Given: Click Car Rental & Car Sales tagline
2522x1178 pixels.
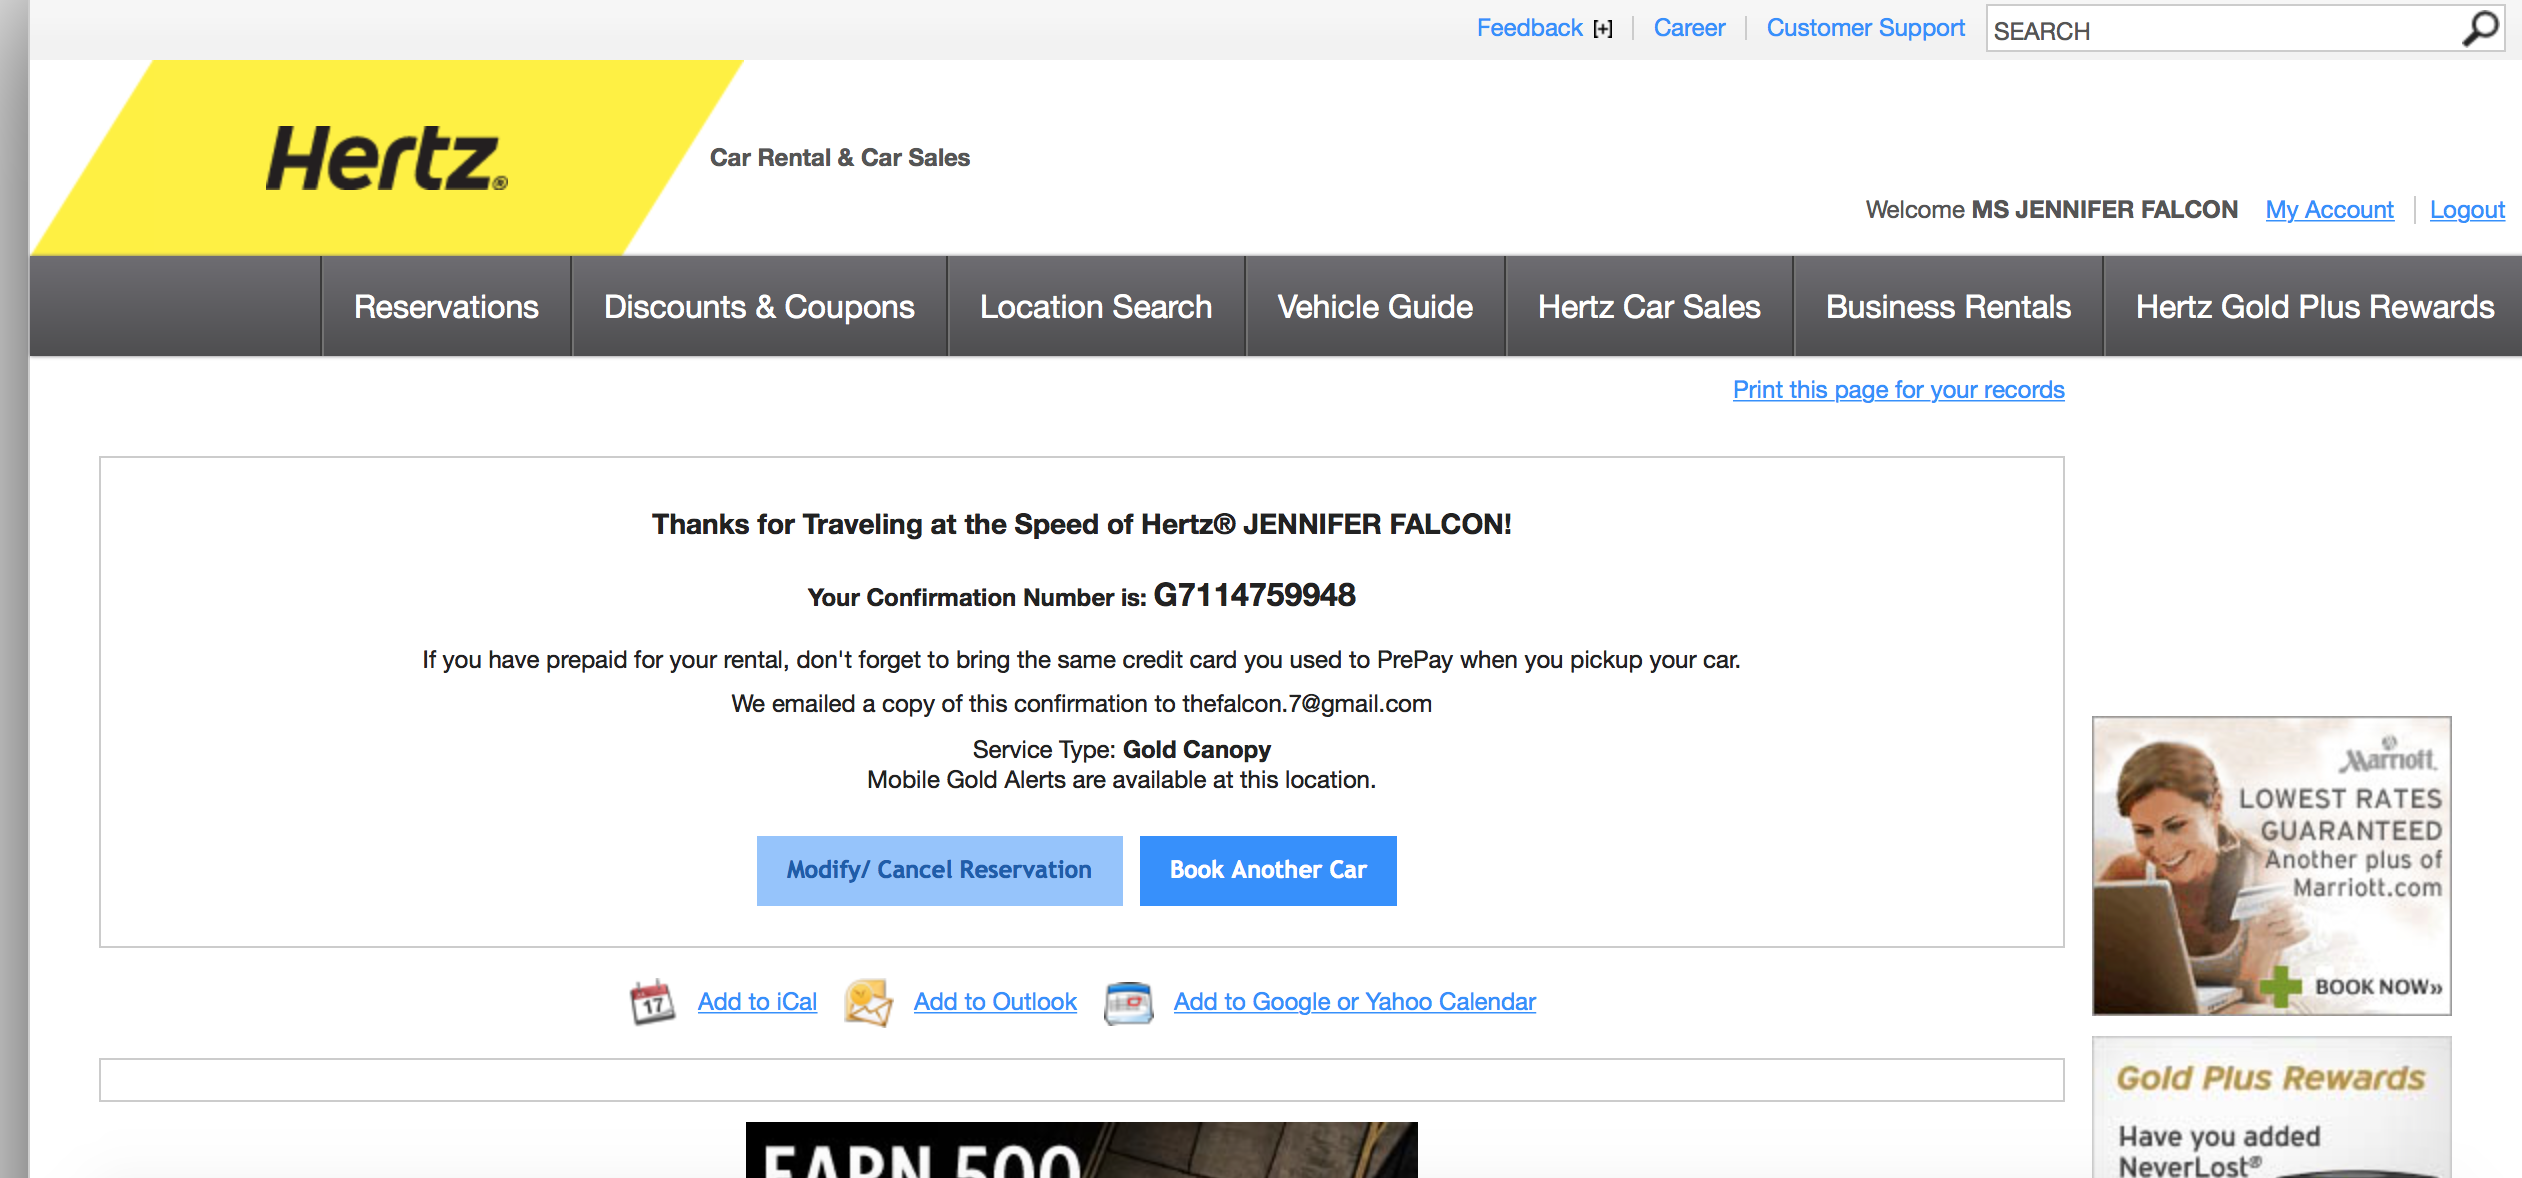Looking at the screenshot, I should (x=840, y=158).
